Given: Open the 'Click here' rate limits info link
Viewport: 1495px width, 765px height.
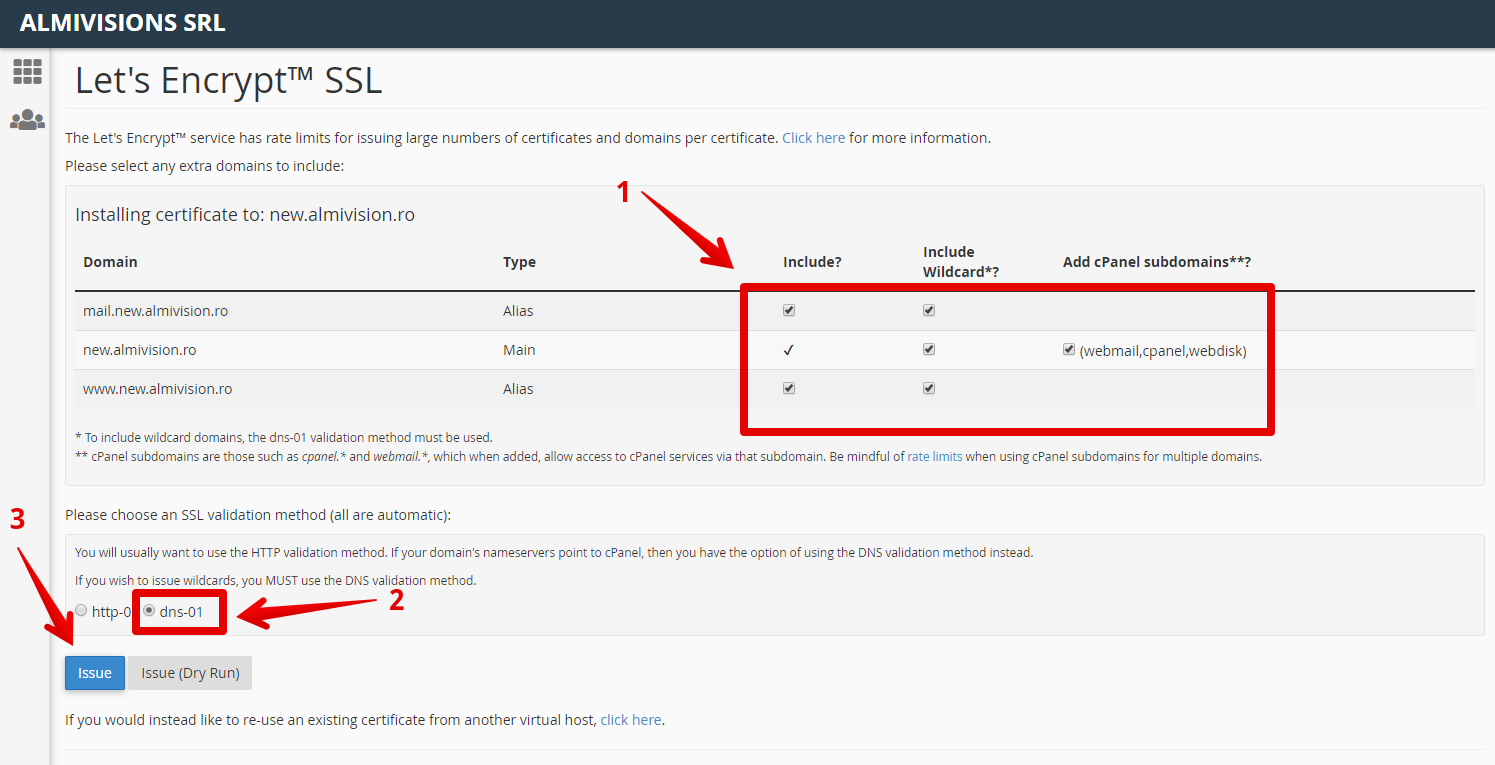Looking at the screenshot, I should tap(814, 138).
